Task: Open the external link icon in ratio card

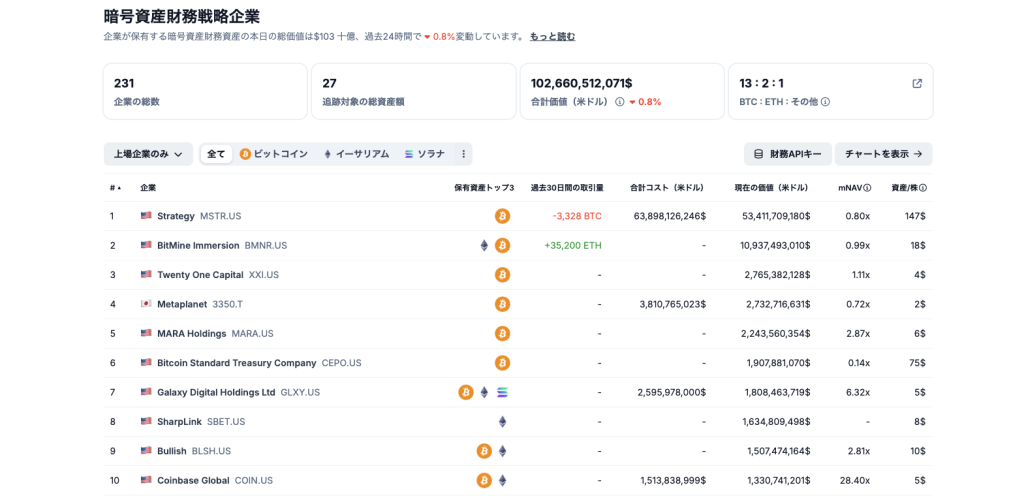Action: [917, 84]
